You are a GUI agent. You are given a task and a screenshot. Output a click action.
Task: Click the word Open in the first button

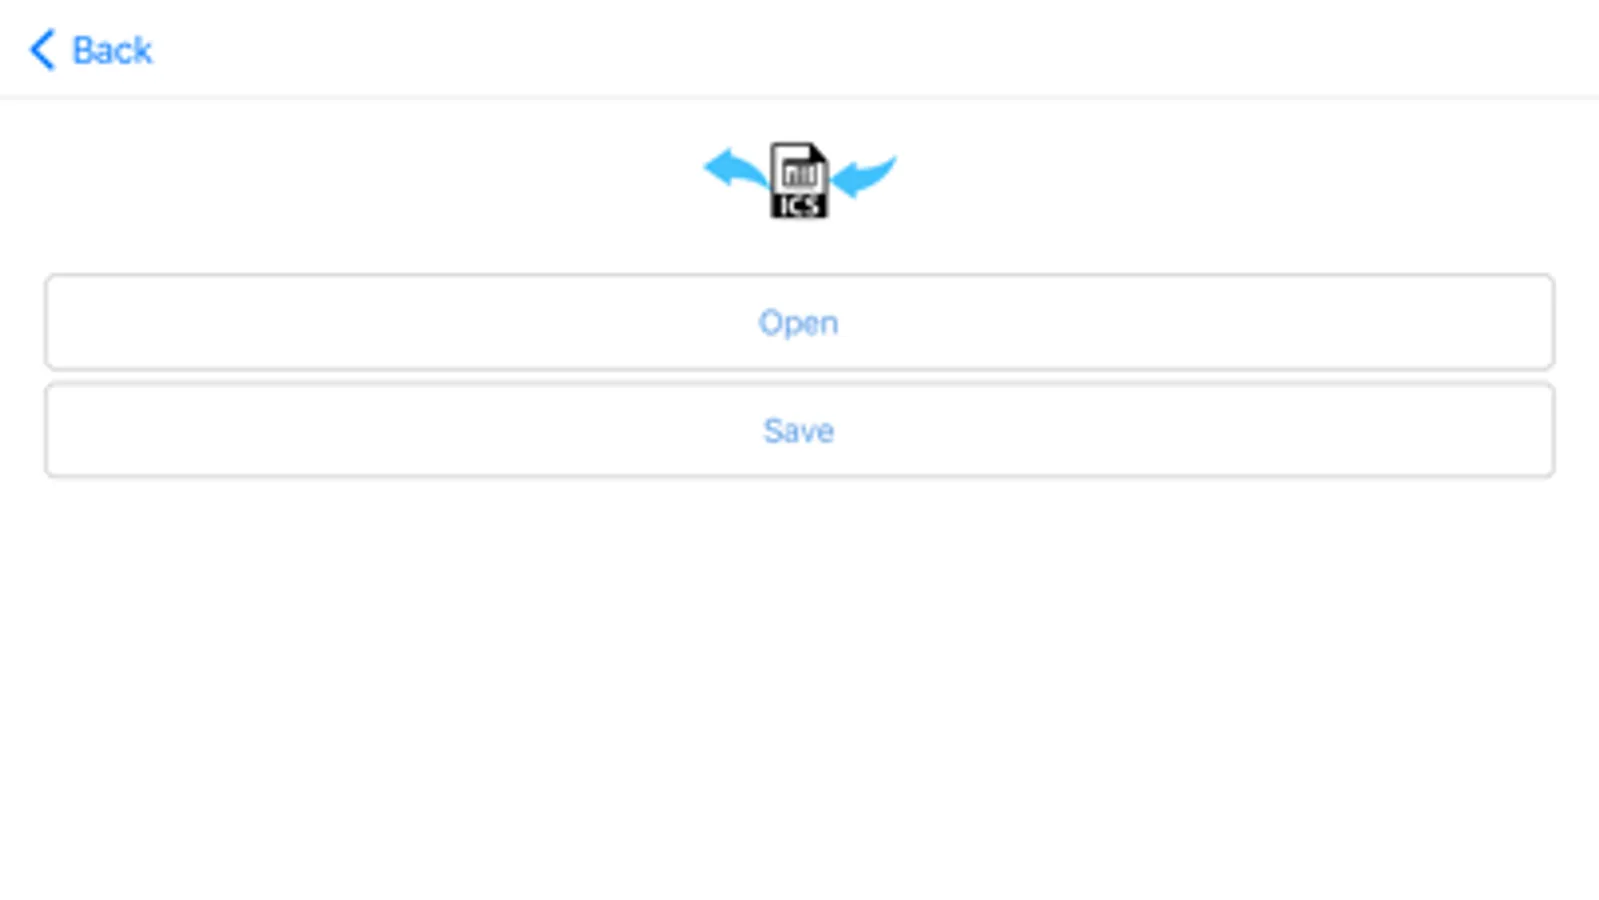[x=798, y=323]
